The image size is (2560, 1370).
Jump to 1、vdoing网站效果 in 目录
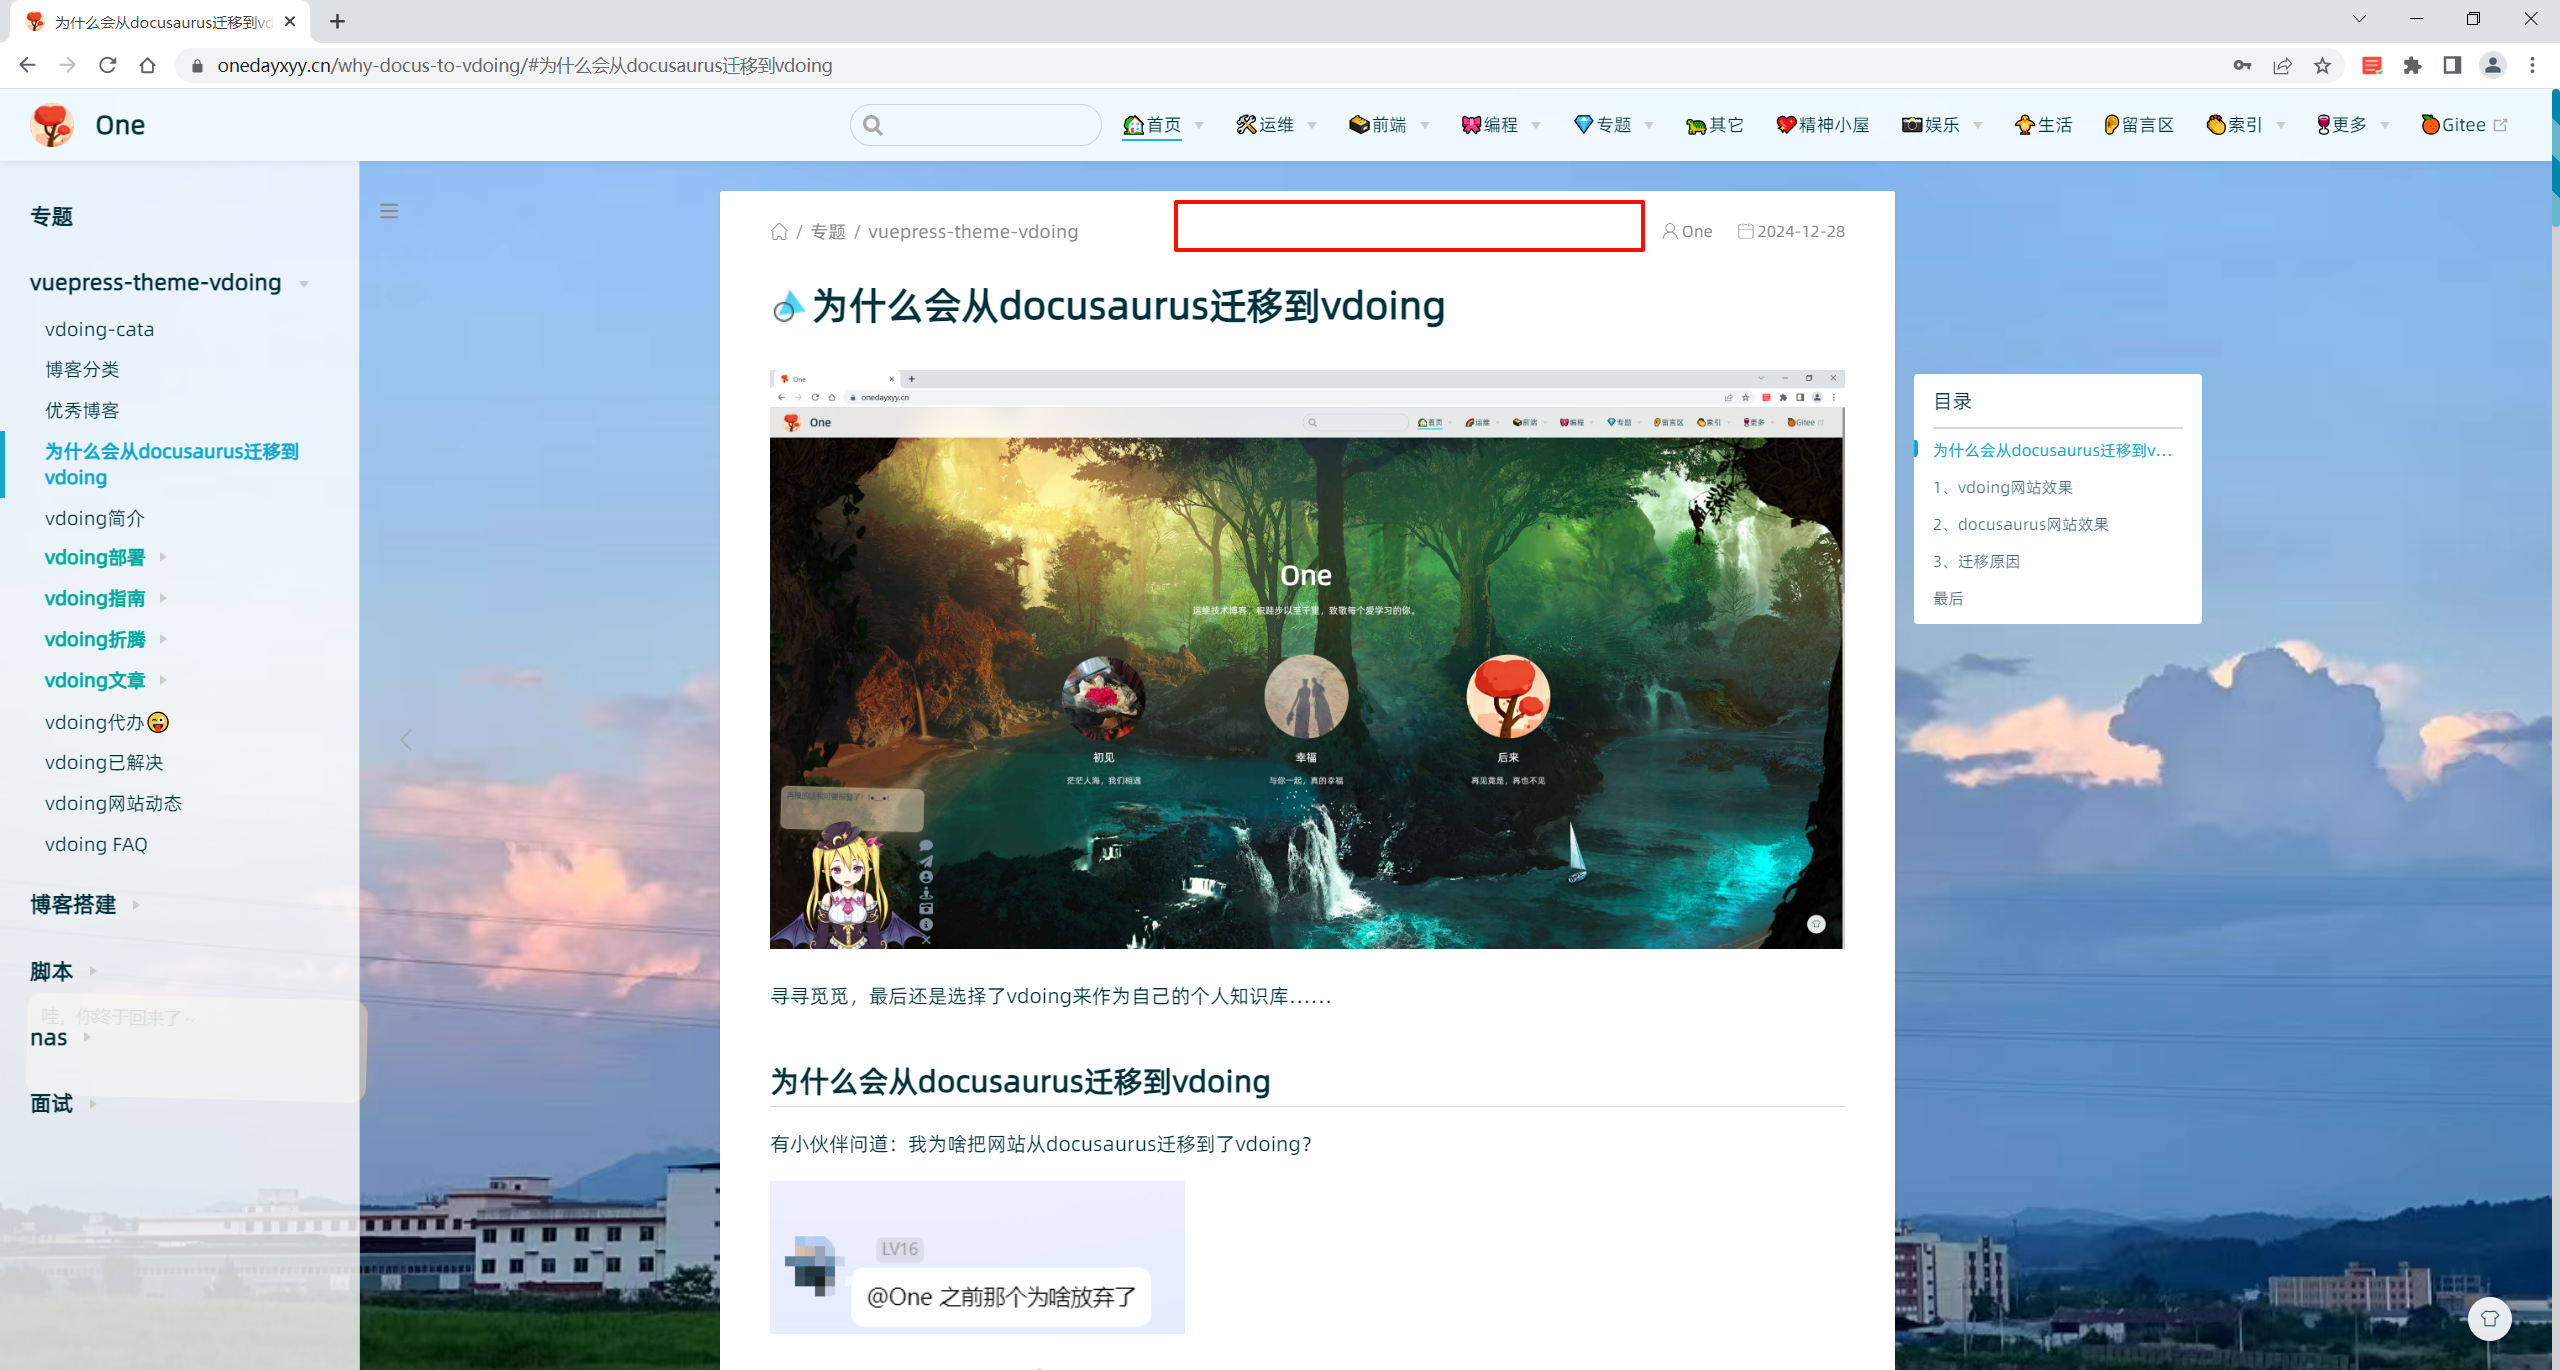[x=2003, y=487]
